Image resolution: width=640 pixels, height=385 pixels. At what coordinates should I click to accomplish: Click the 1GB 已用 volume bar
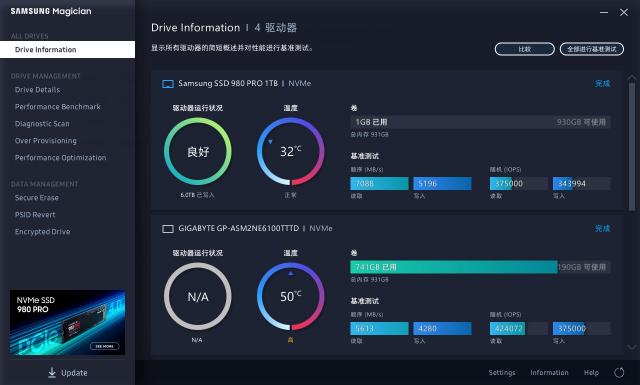[x=480, y=122]
